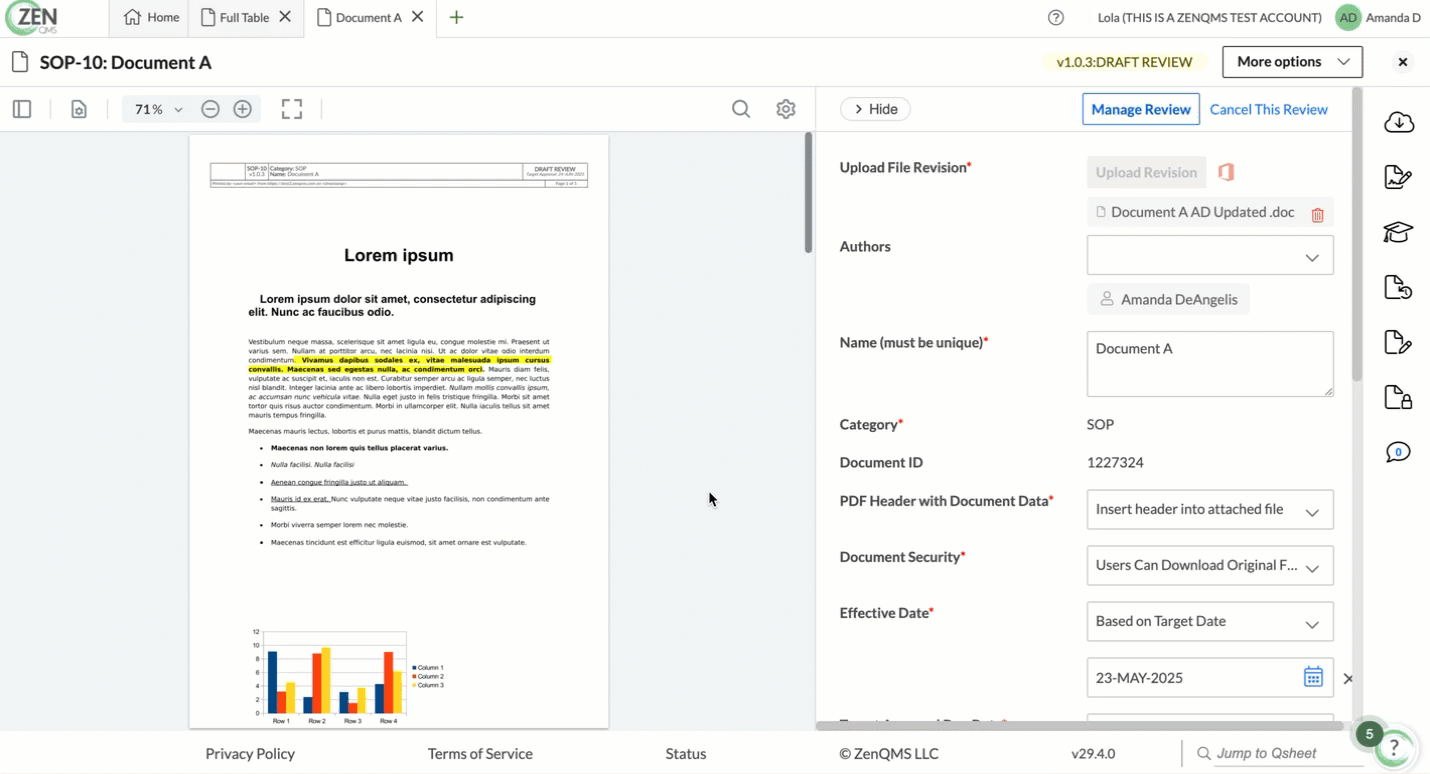Click Cancel This Review link

pos(1268,109)
